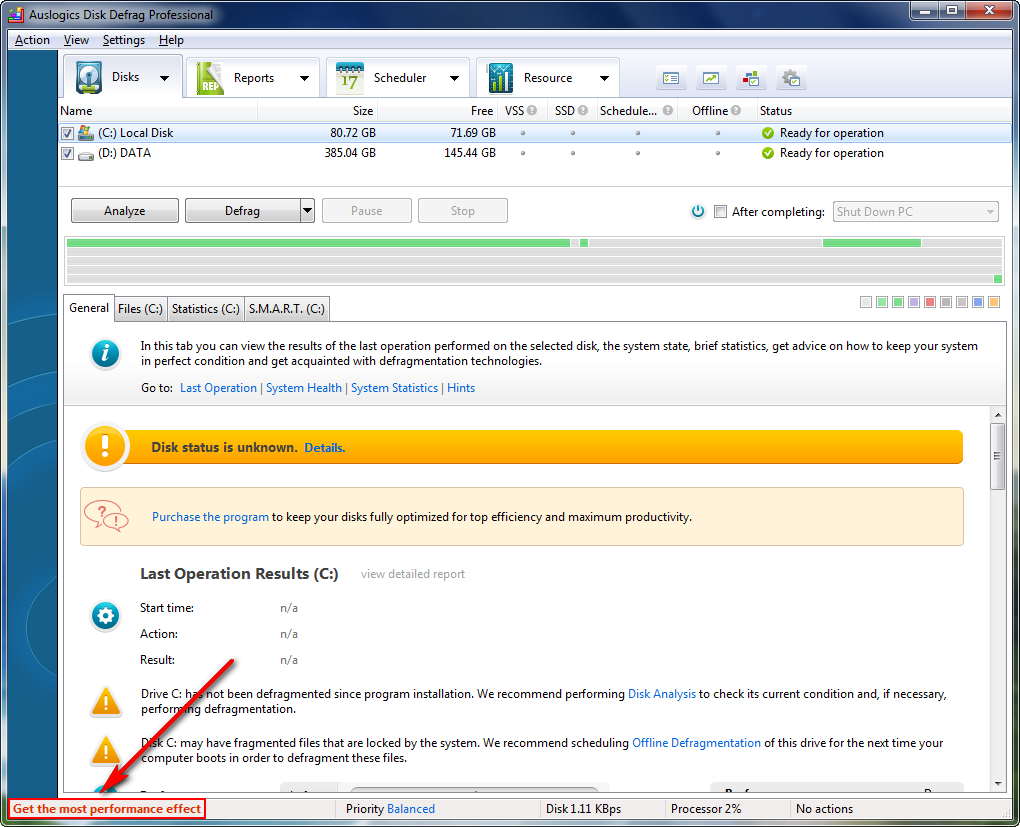This screenshot has width=1020, height=827.
Task: Click the Balanced priority link in status bar
Action: (411, 809)
